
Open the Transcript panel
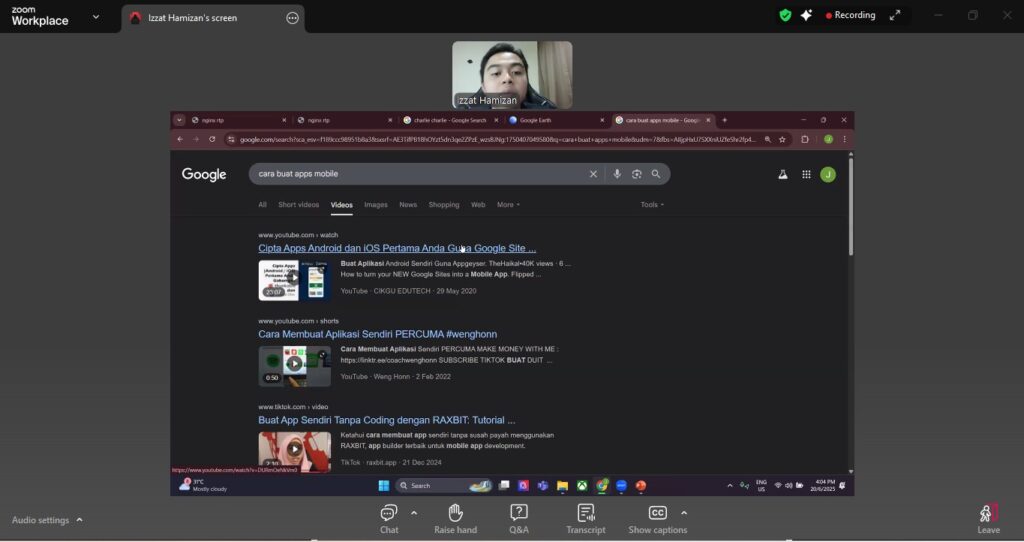pyautogui.click(x=586, y=518)
